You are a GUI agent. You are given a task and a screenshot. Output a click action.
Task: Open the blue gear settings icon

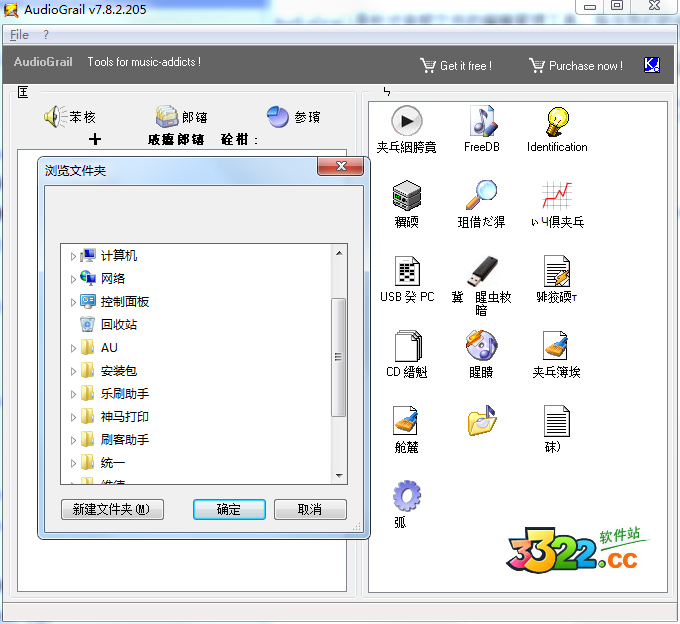407,495
